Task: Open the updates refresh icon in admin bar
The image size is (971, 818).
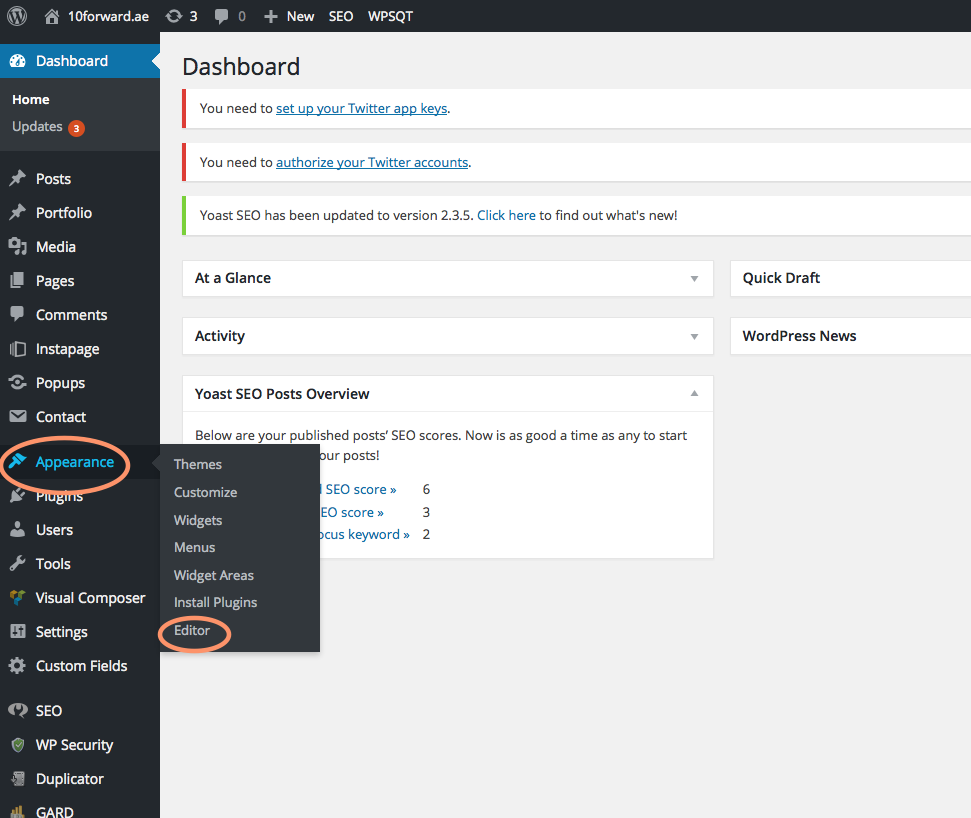Action: coord(173,16)
